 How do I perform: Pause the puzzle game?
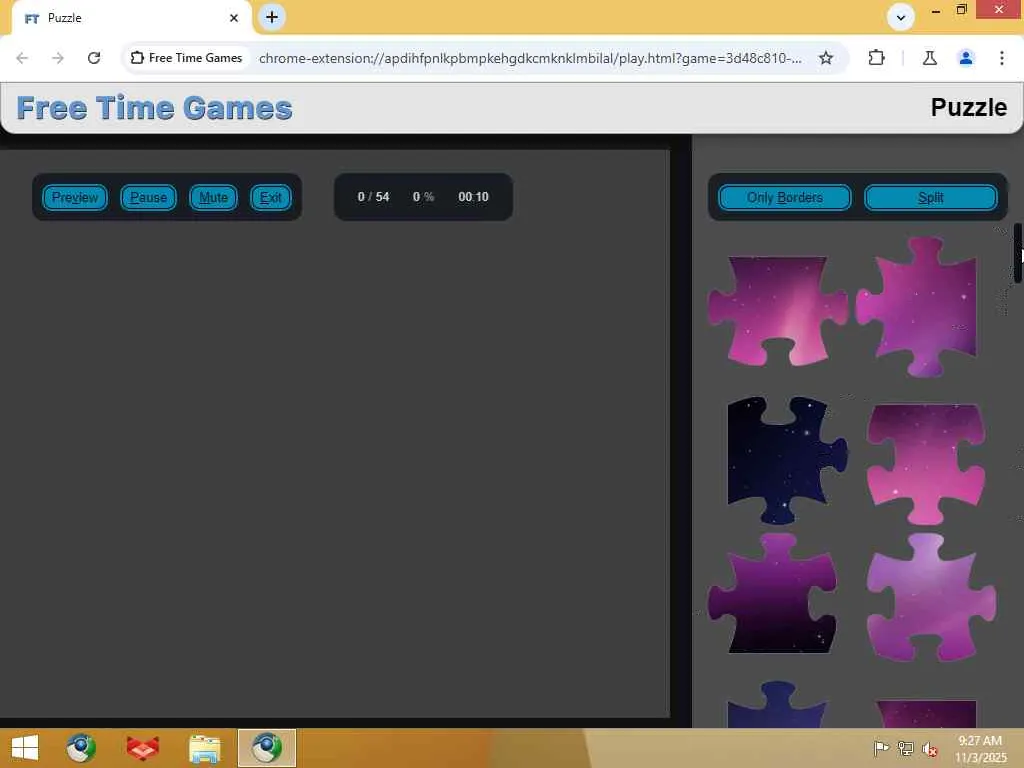coord(148,197)
